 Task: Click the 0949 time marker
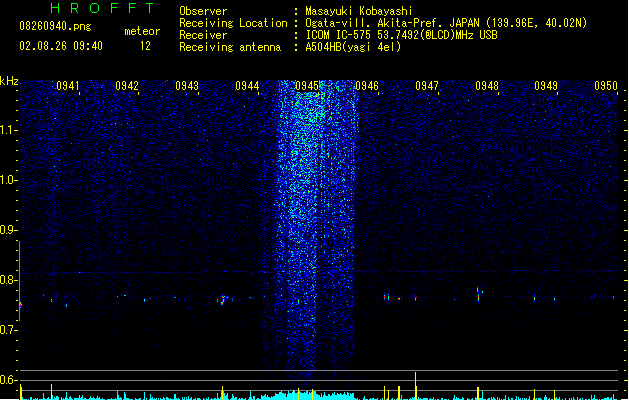[x=546, y=86]
